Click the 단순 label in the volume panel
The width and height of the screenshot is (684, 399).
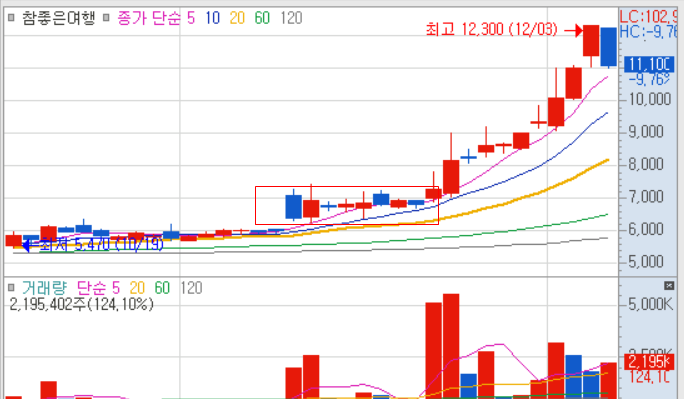92,288
